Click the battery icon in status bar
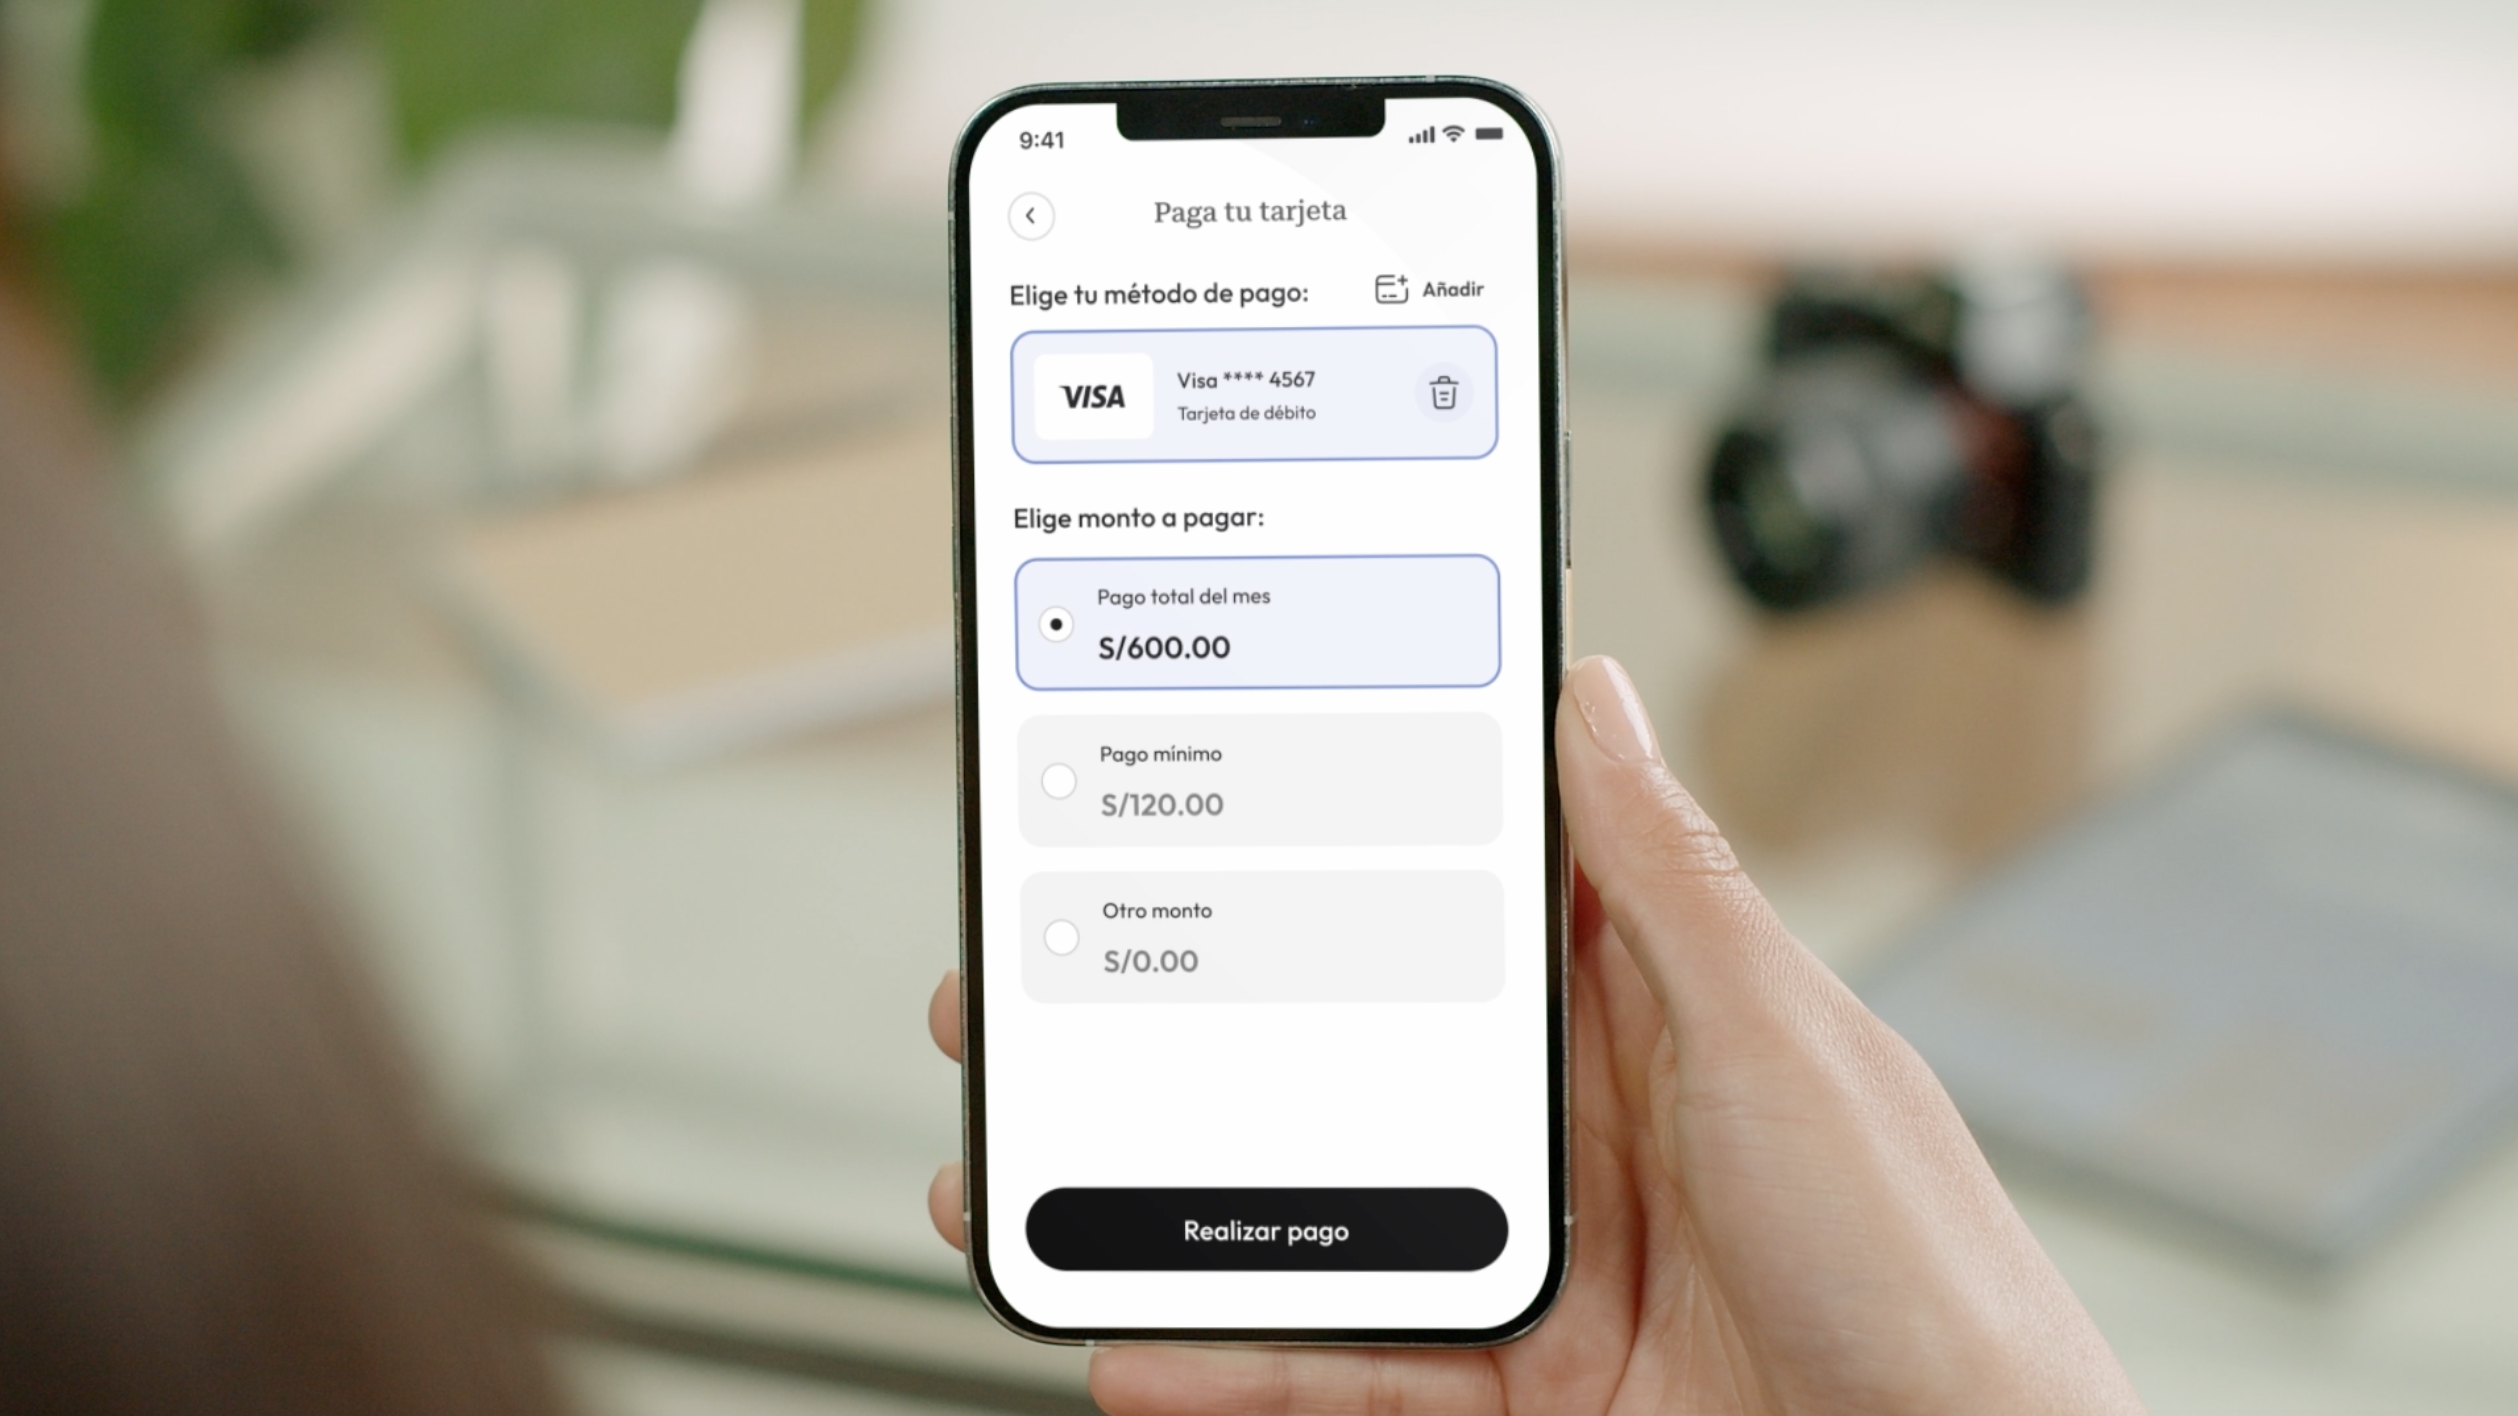Screen dimensions: 2518x1416 1484,137
